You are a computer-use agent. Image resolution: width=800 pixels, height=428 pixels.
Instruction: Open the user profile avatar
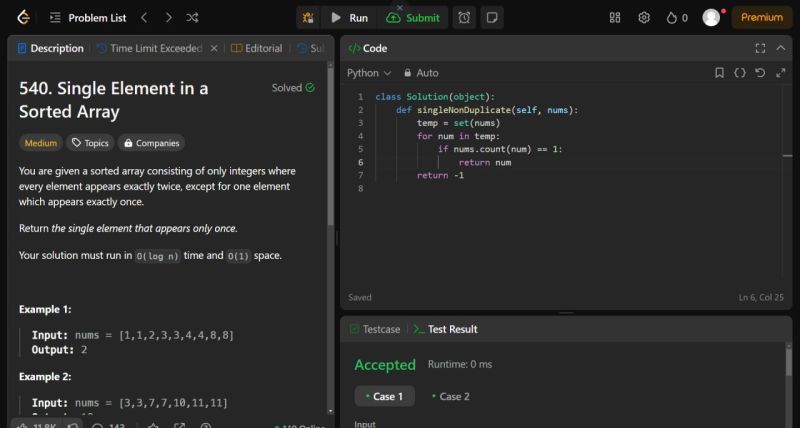pyautogui.click(x=711, y=18)
